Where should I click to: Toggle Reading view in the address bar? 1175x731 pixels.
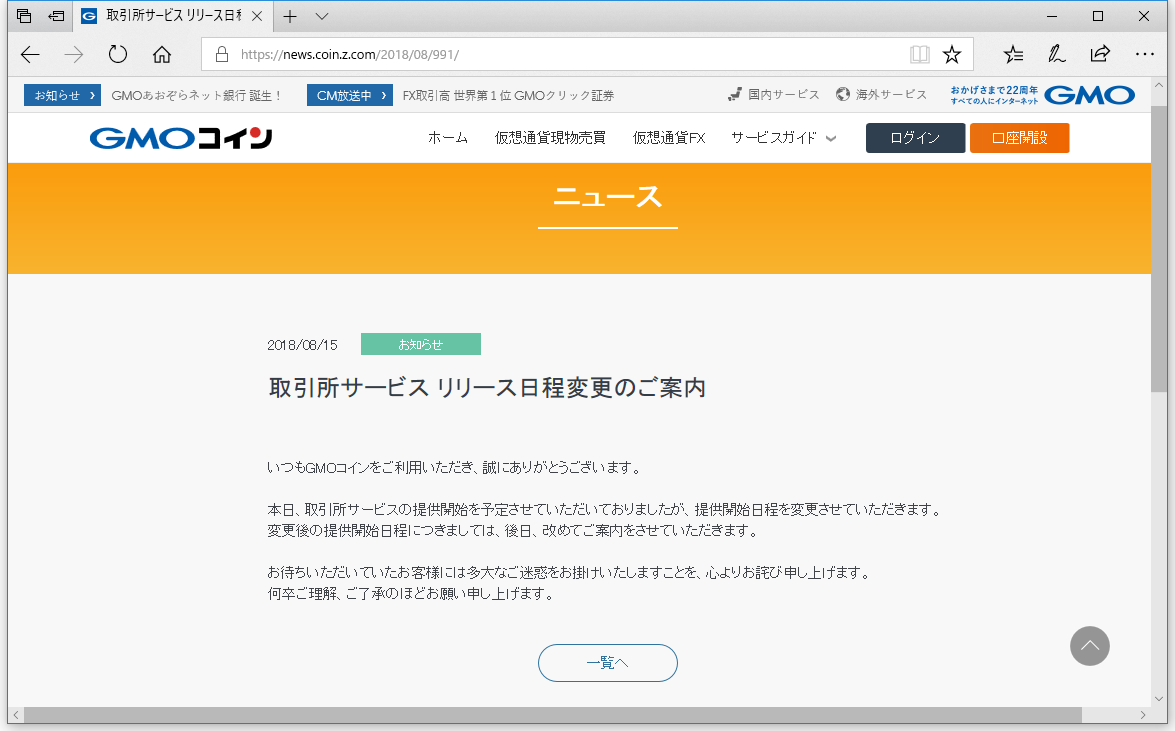[x=919, y=54]
